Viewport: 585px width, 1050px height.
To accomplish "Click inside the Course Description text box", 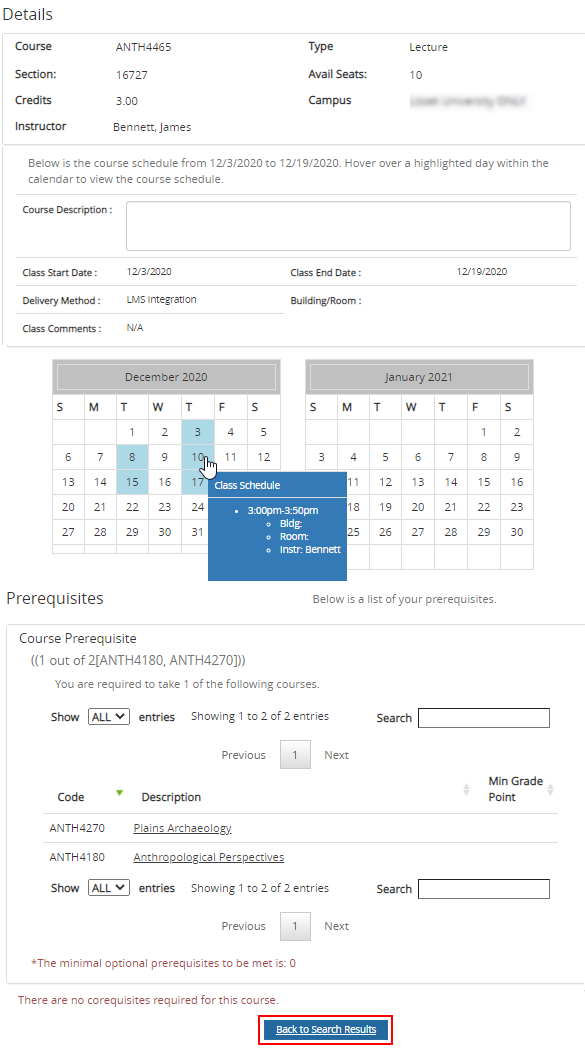I will point(348,226).
